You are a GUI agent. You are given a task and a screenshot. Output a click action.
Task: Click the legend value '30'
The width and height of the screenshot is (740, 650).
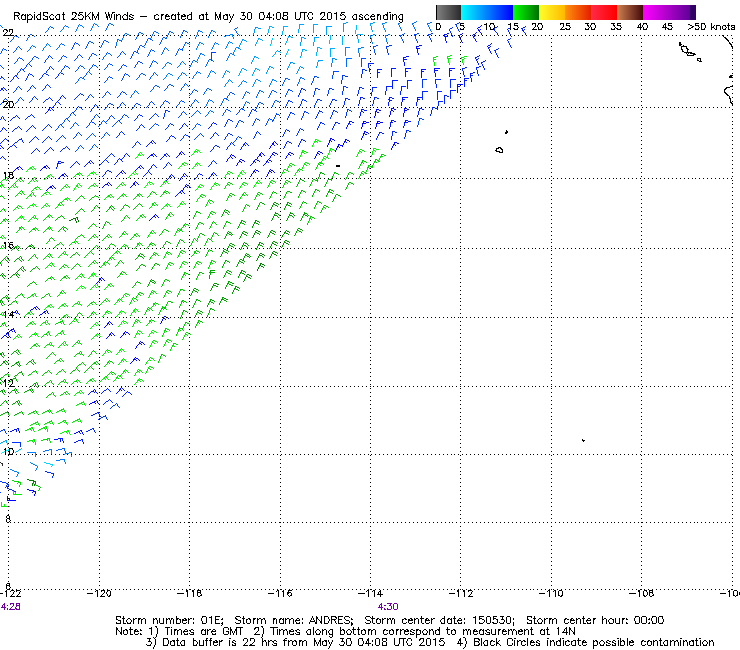pyautogui.click(x=590, y=27)
